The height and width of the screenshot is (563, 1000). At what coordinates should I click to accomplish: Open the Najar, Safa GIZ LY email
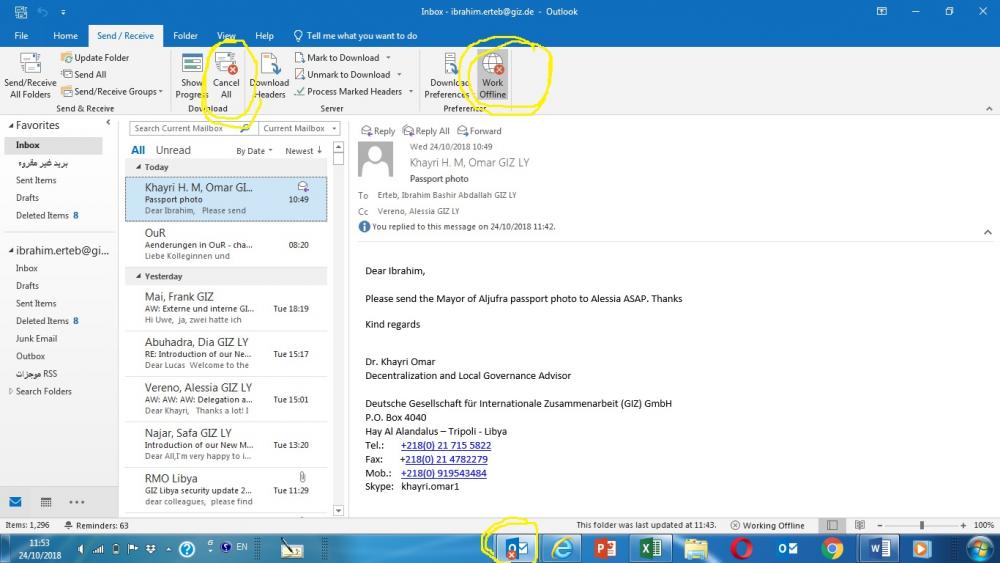click(x=226, y=444)
